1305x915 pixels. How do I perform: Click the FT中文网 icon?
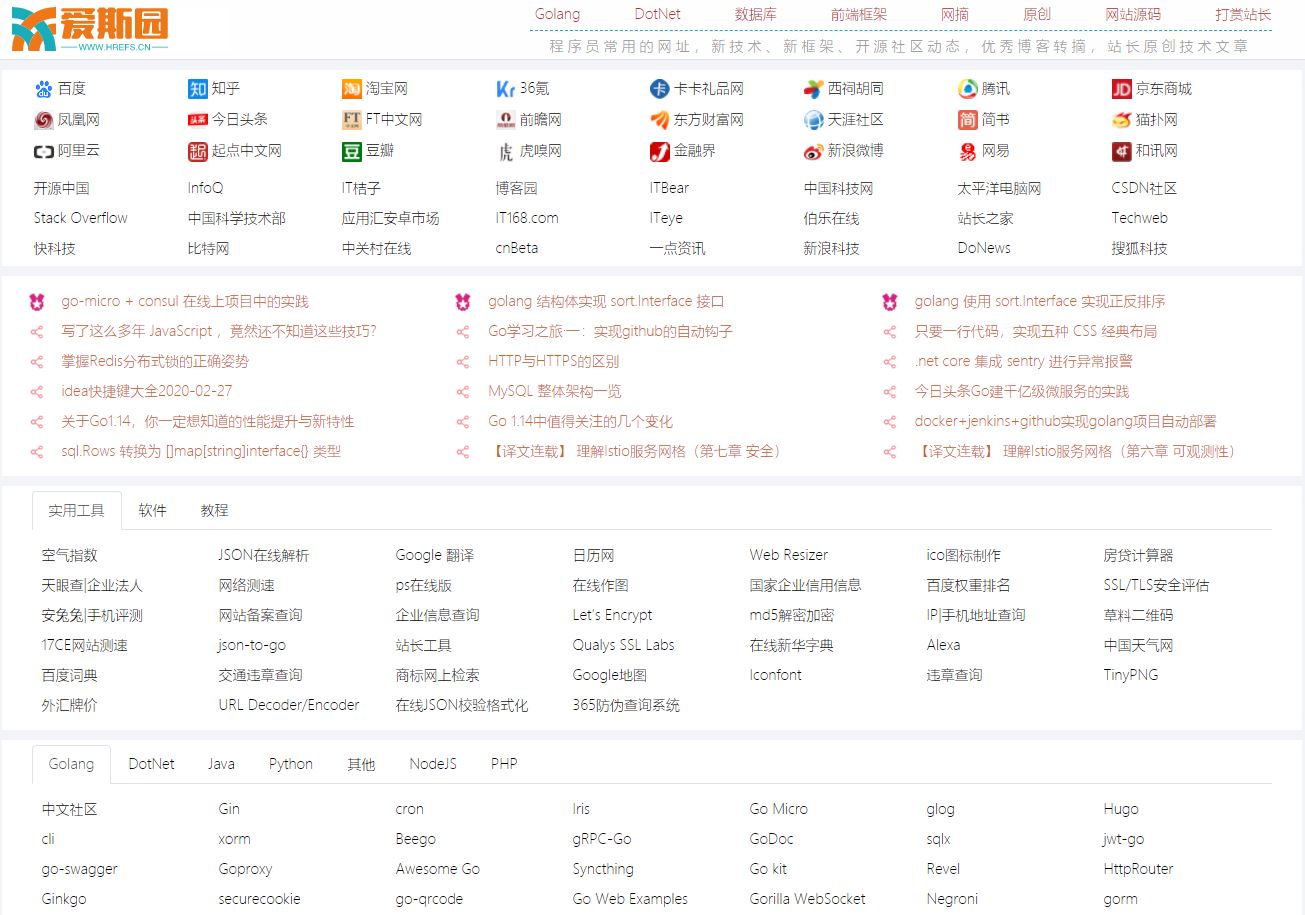click(351, 120)
